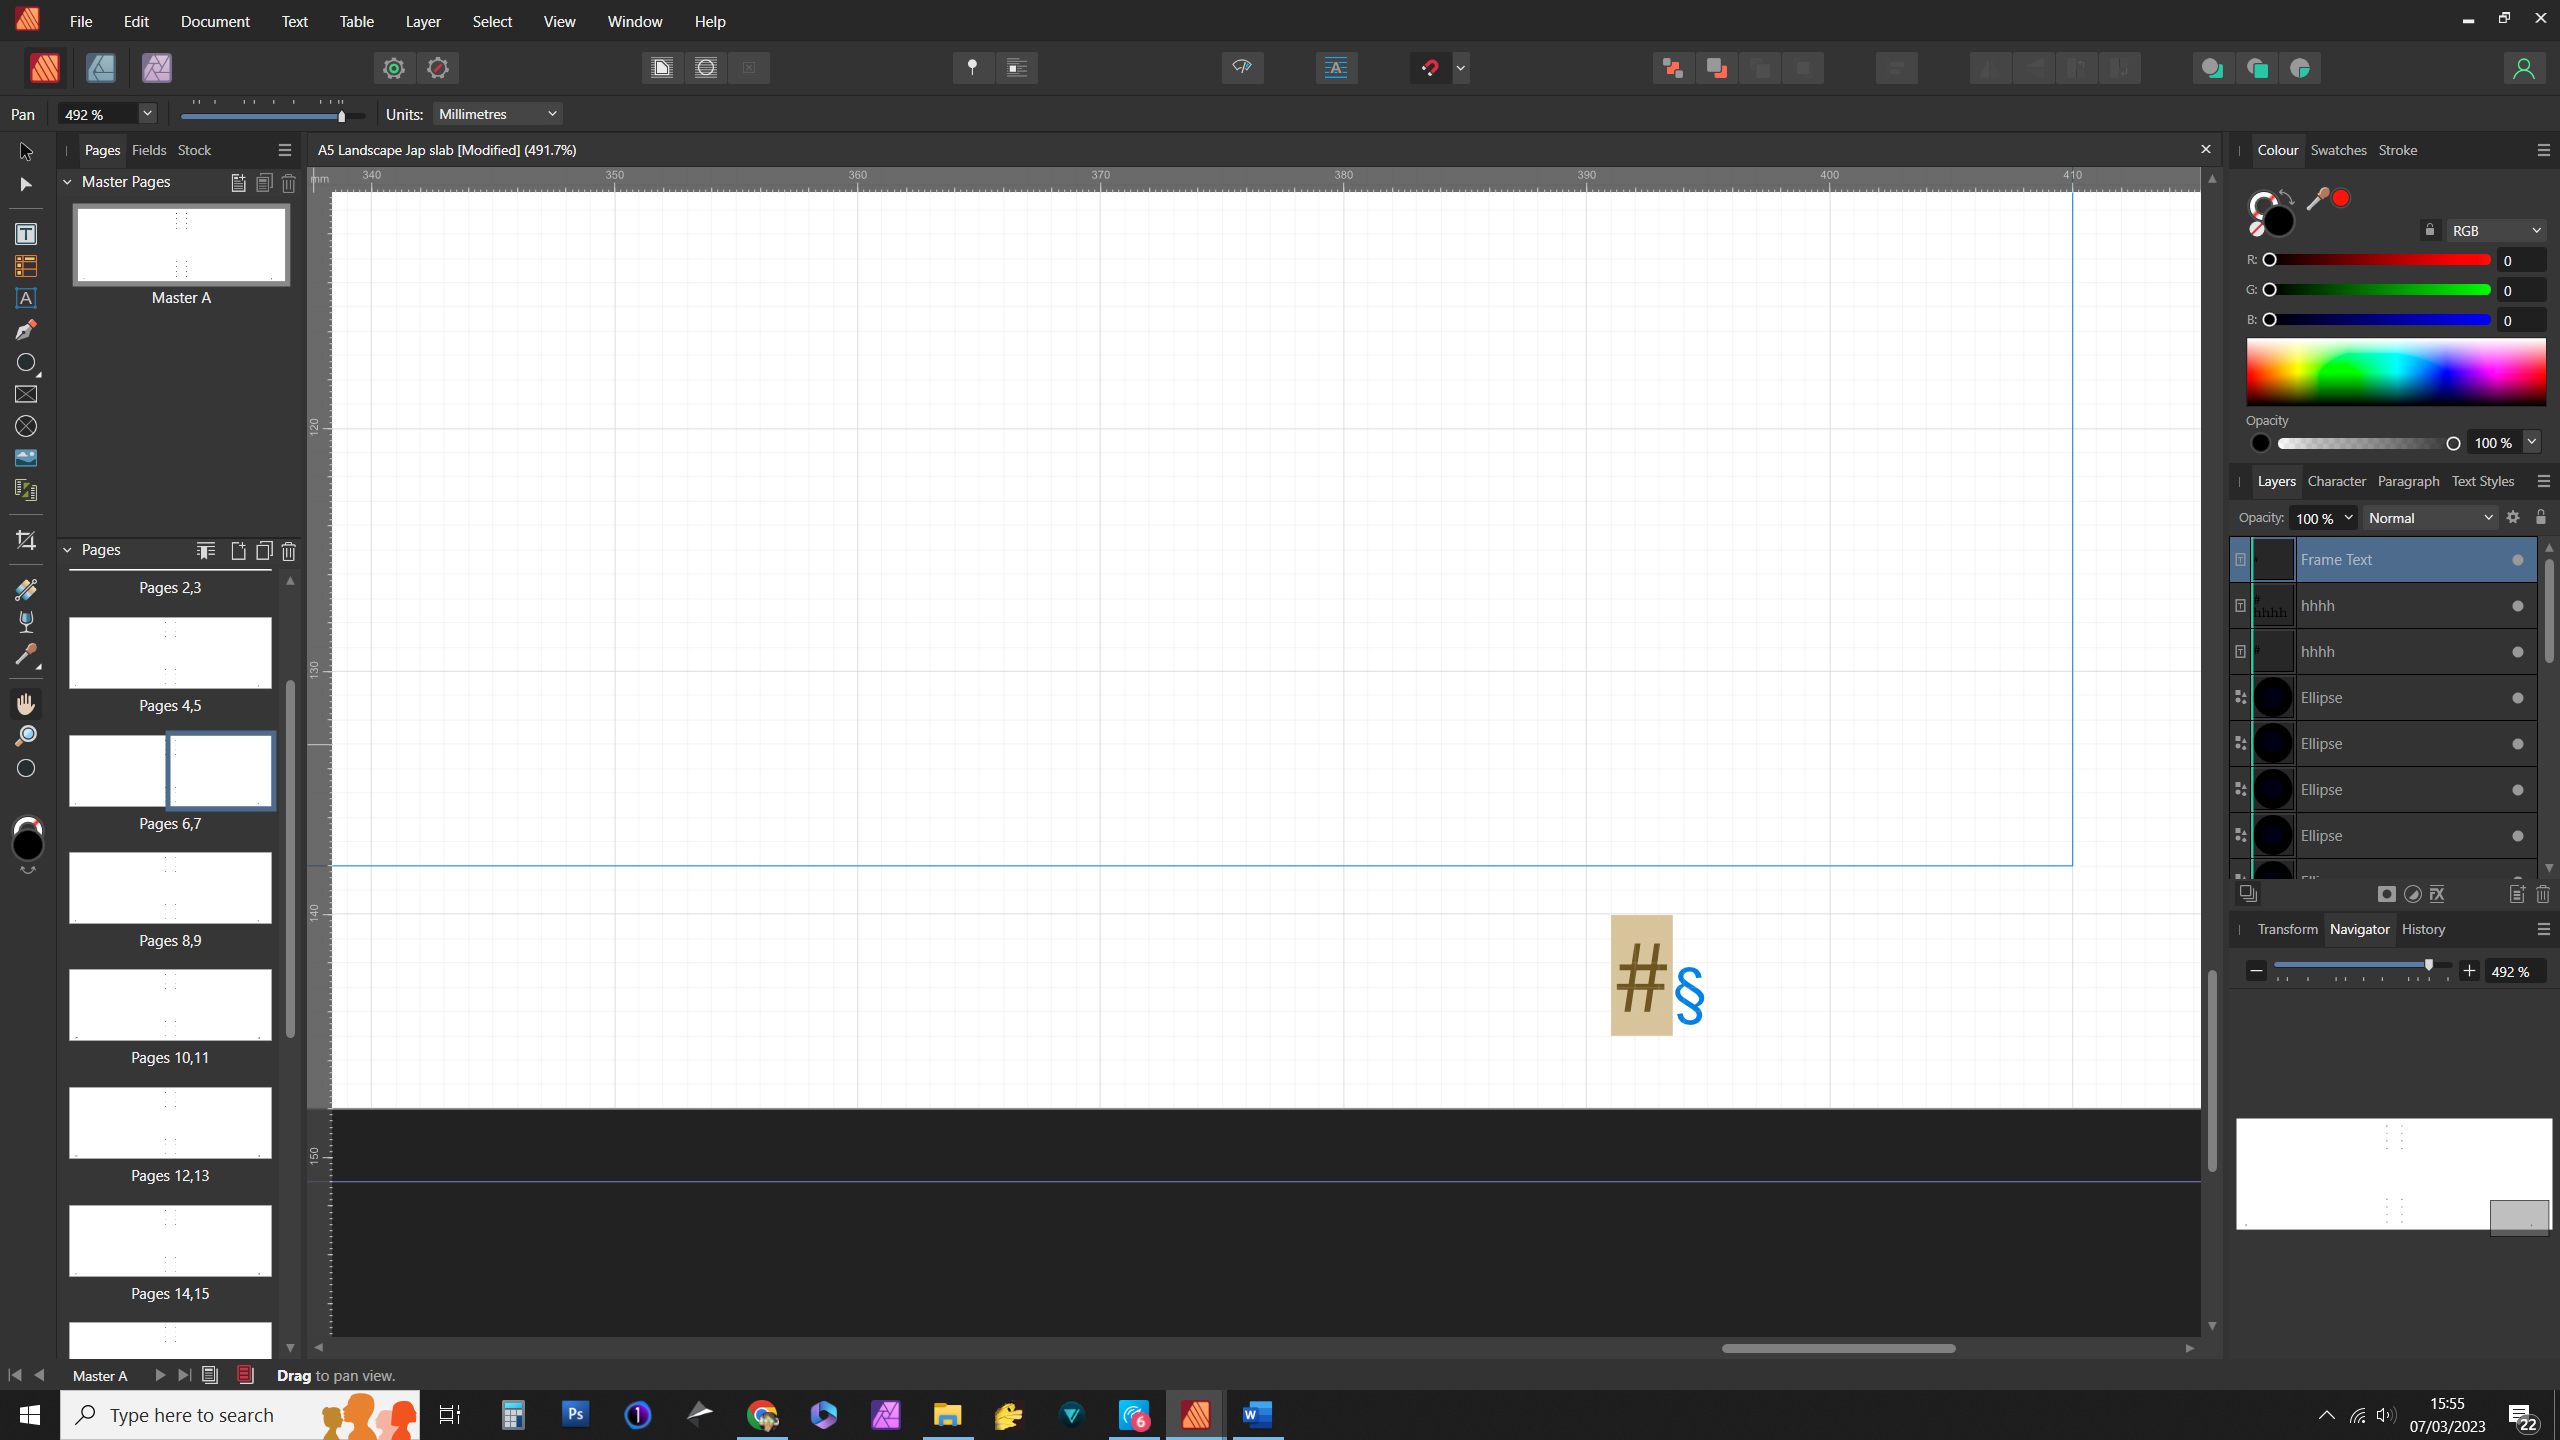Delete the selected layer via trash icon
The height and width of the screenshot is (1440, 2560).
tap(2543, 894)
